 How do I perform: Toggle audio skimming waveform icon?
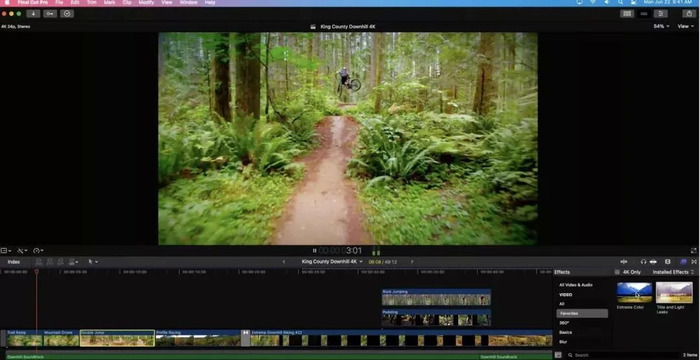(624, 262)
